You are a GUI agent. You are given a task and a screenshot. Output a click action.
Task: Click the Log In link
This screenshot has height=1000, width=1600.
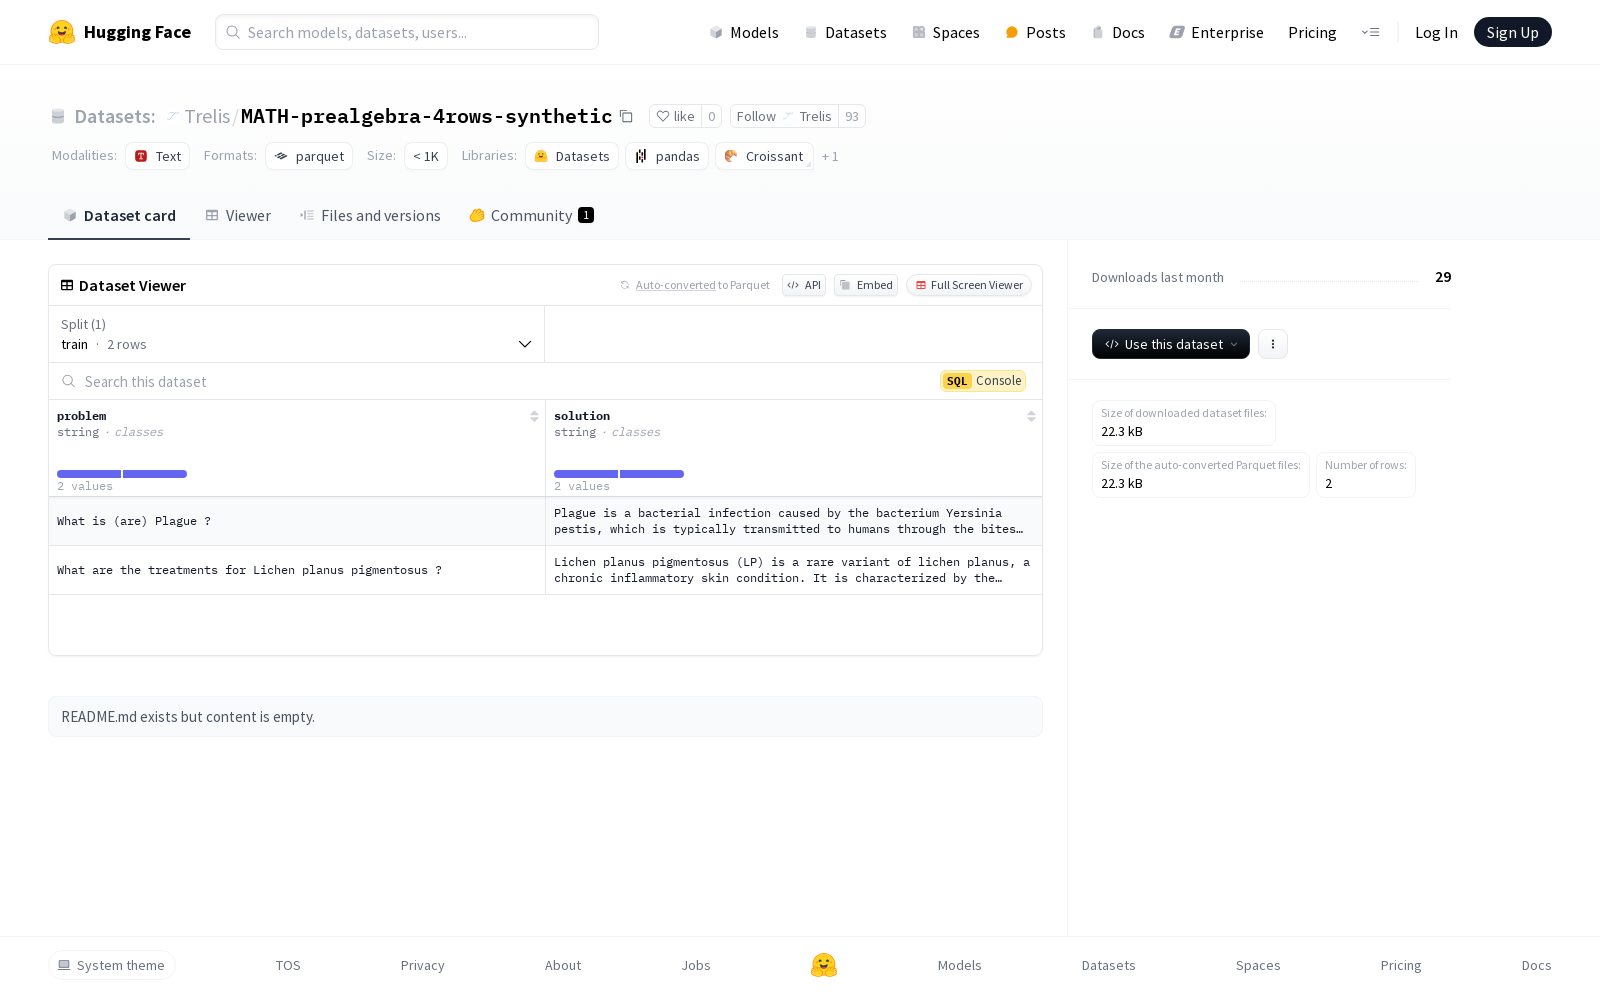point(1436,32)
